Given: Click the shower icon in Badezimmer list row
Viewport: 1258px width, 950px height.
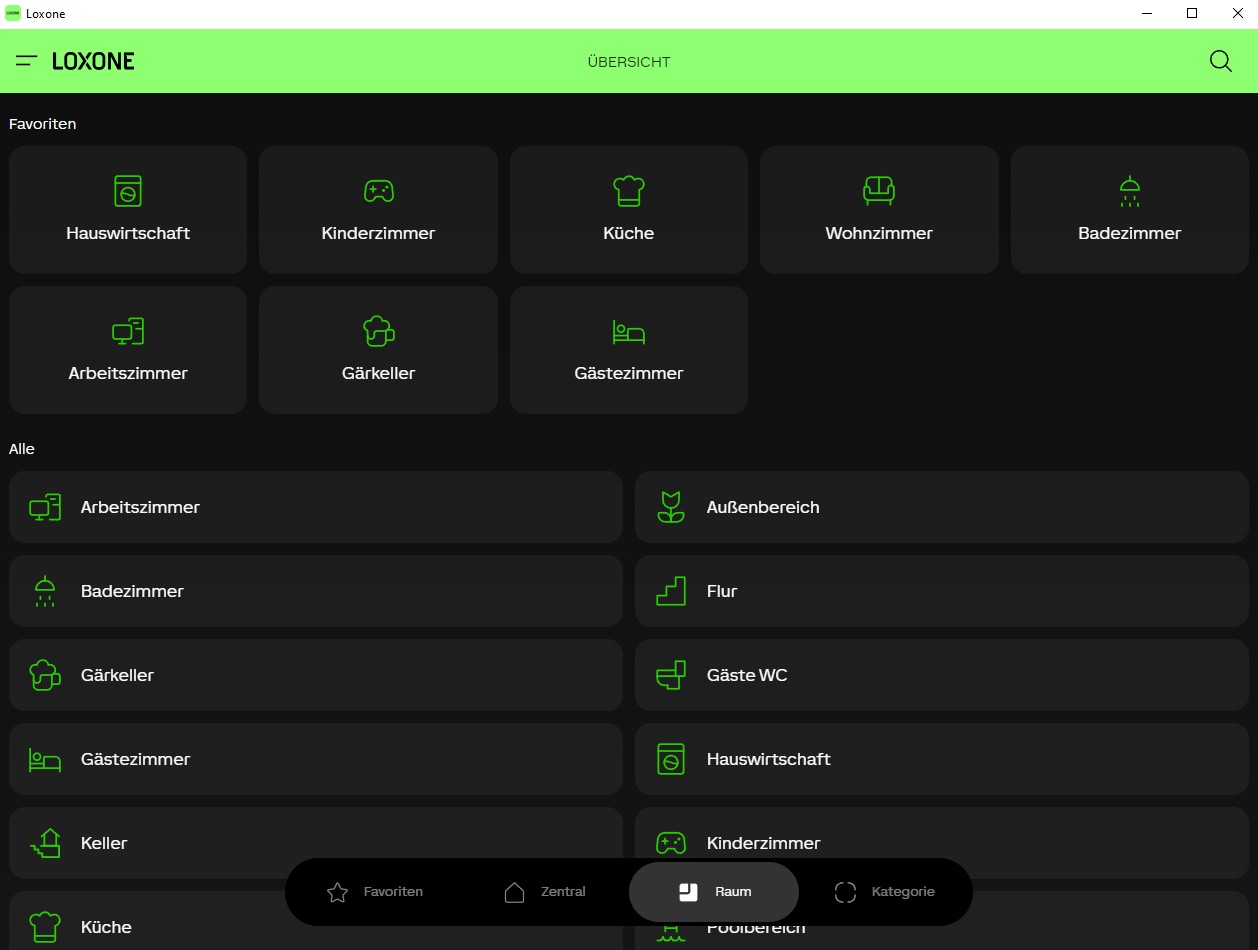Looking at the screenshot, I should click(45, 591).
